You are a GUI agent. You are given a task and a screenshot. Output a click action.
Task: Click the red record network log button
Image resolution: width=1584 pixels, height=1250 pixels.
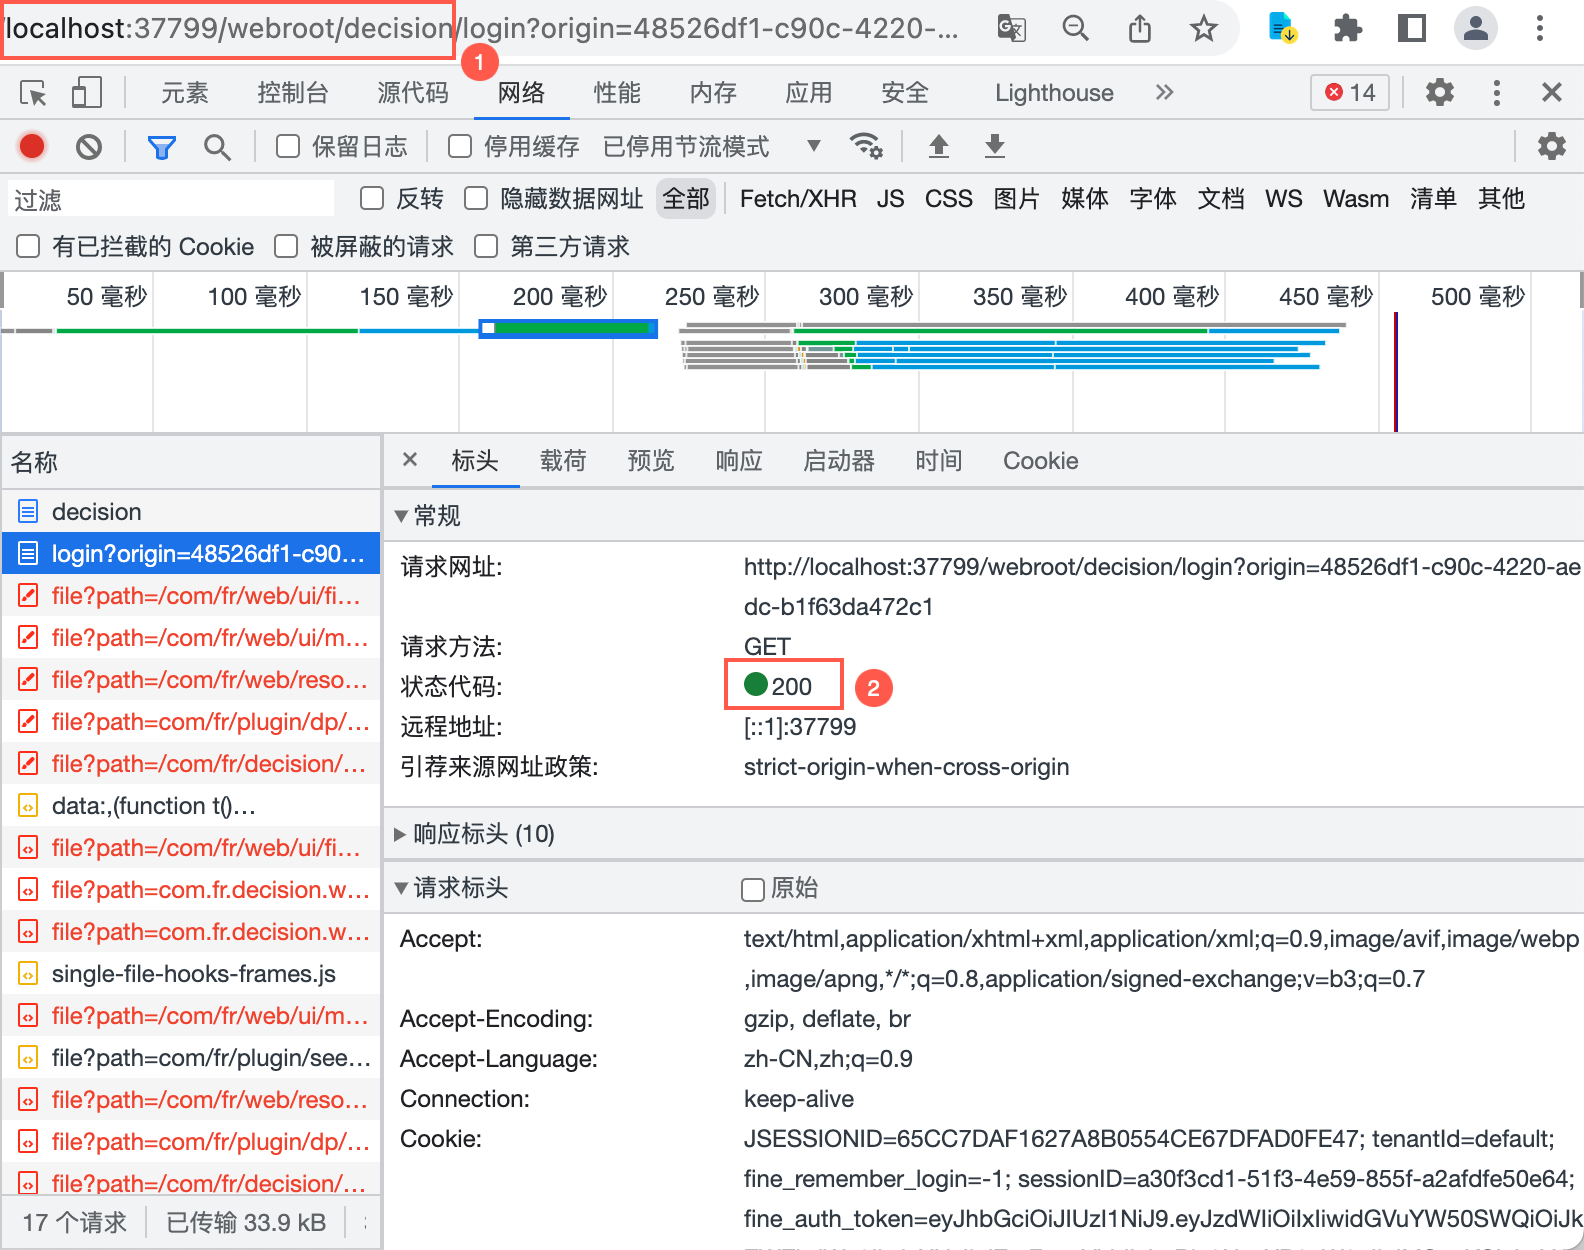pos(32,147)
